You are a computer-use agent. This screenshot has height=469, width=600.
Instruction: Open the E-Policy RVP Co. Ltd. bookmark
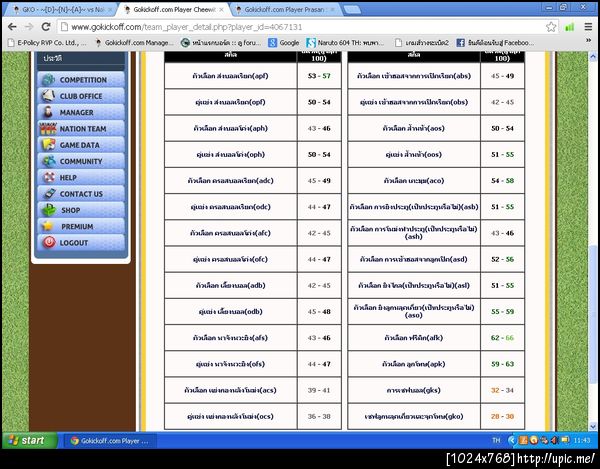48,43
